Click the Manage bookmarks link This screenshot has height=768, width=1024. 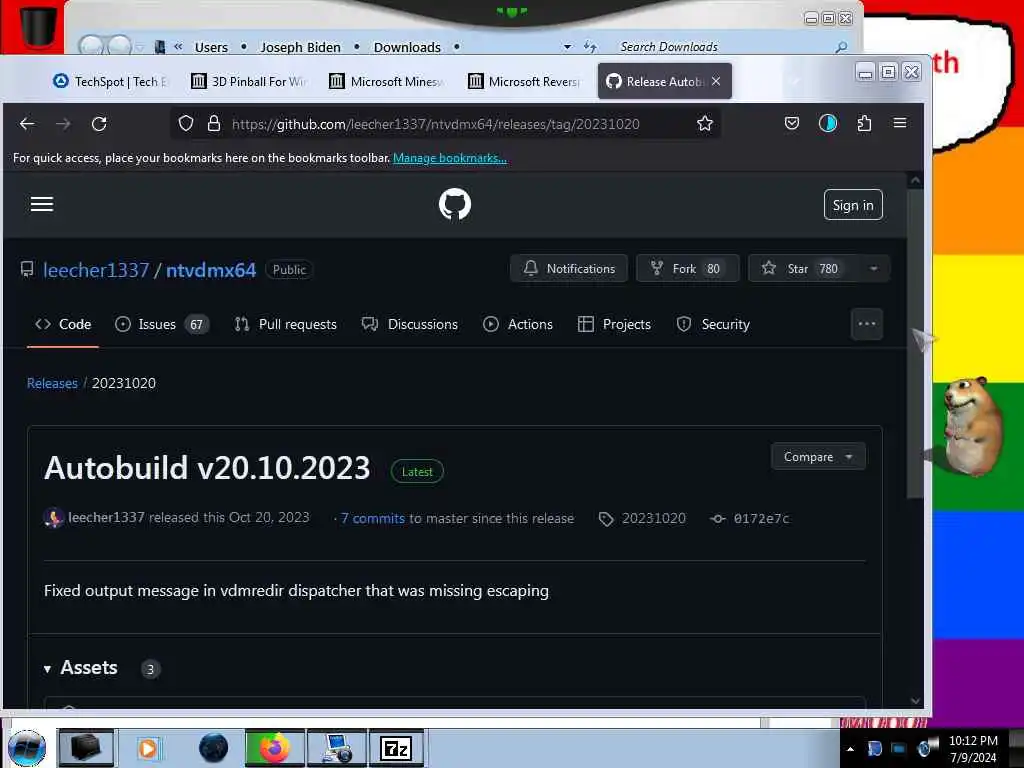[450, 158]
